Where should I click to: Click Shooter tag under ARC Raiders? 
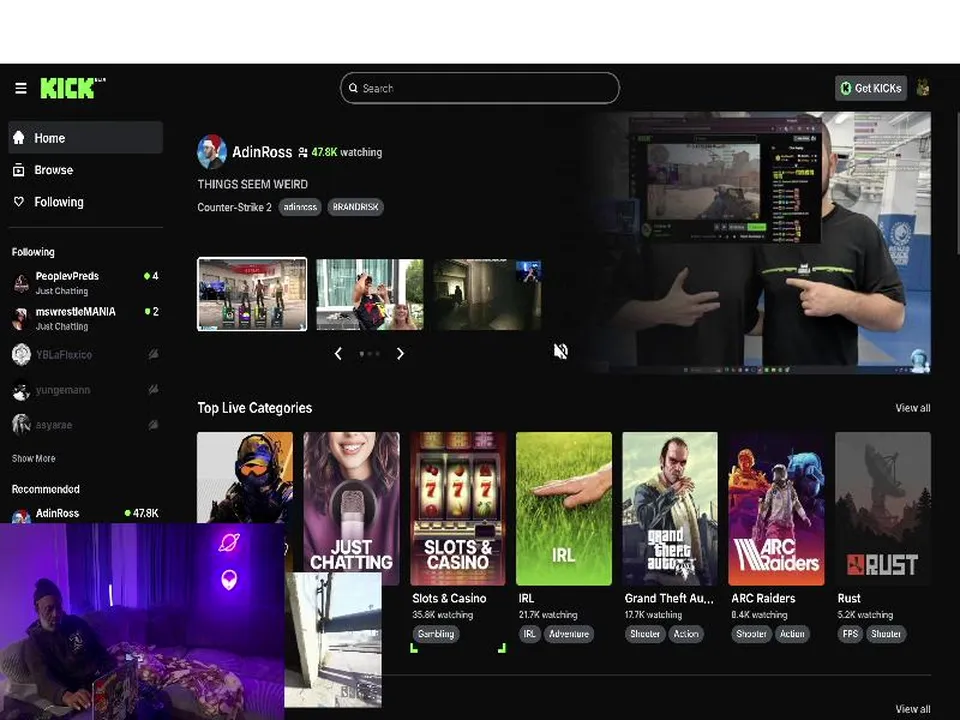pyautogui.click(x=751, y=634)
